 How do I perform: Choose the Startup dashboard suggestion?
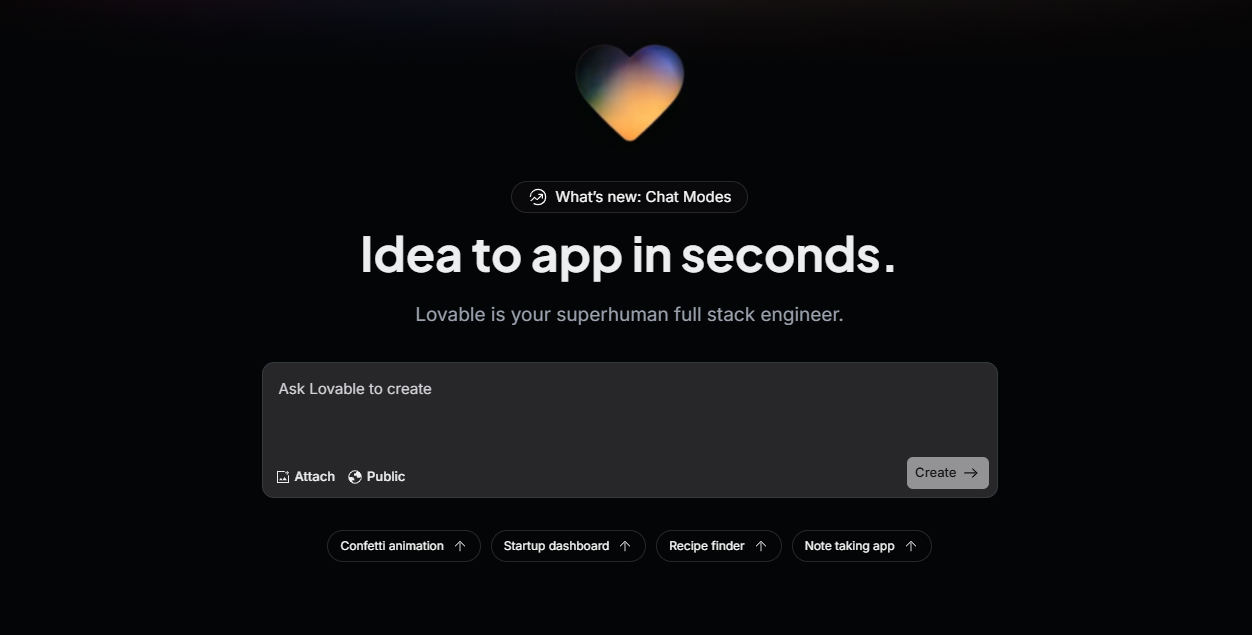pyautogui.click(x=568, y=546)
